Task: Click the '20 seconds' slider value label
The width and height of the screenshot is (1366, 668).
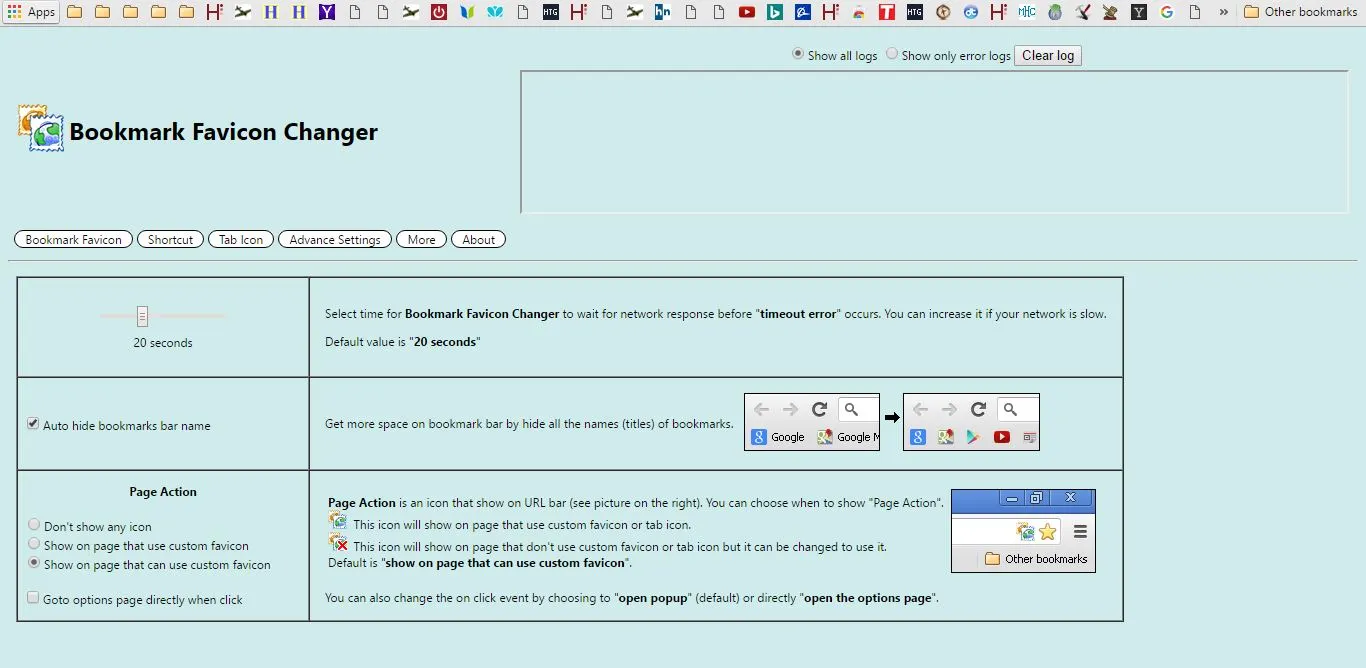Action: (163, 343)
